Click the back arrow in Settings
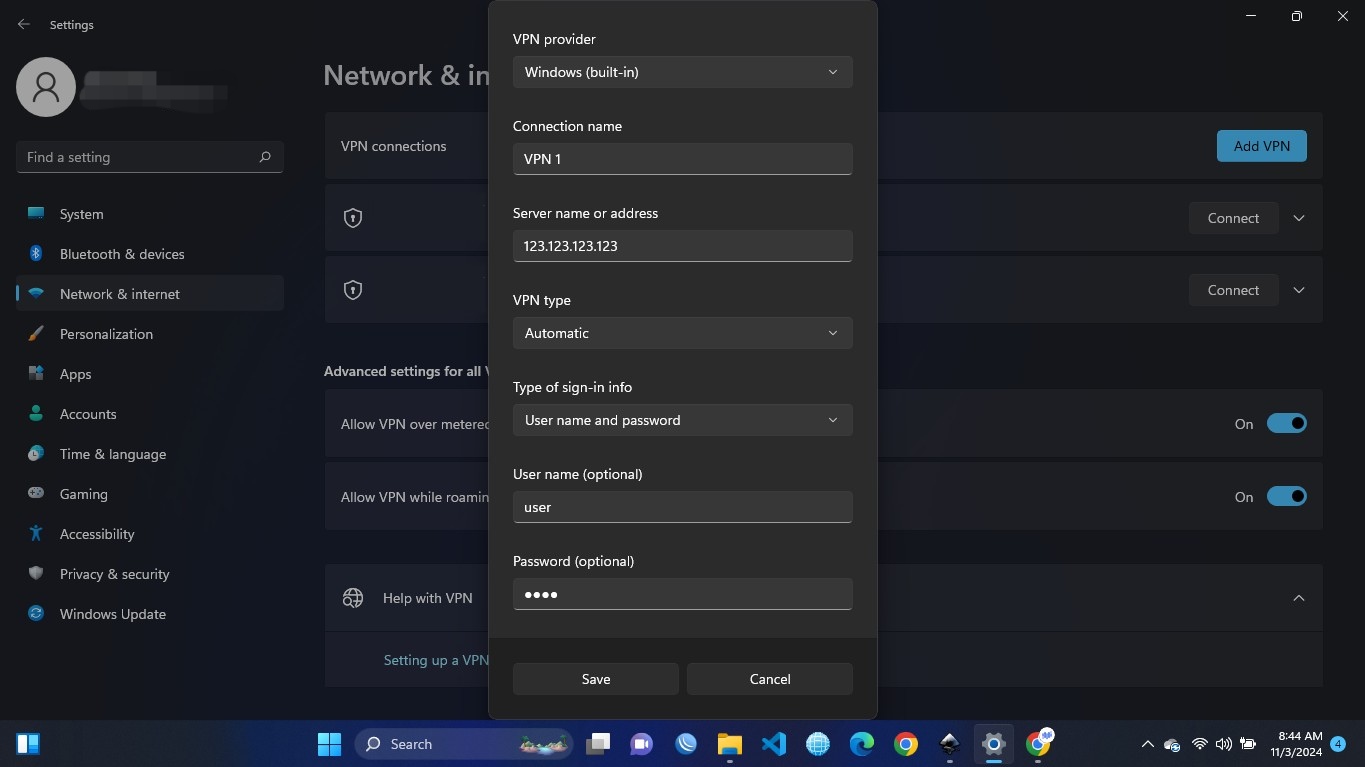 point(24,24)
